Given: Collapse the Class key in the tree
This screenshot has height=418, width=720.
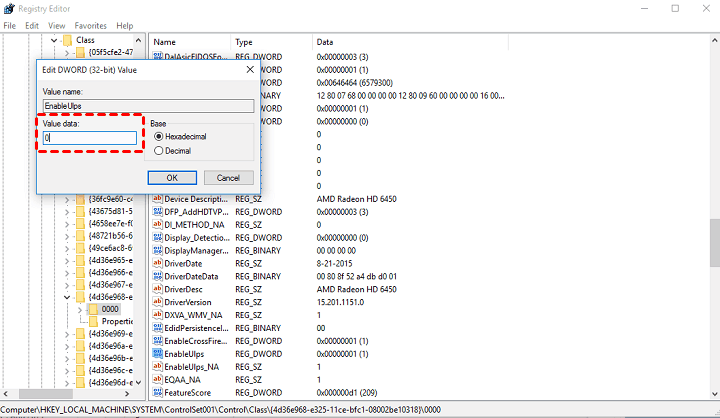Looking at the screenshot, I should [54, 40].
